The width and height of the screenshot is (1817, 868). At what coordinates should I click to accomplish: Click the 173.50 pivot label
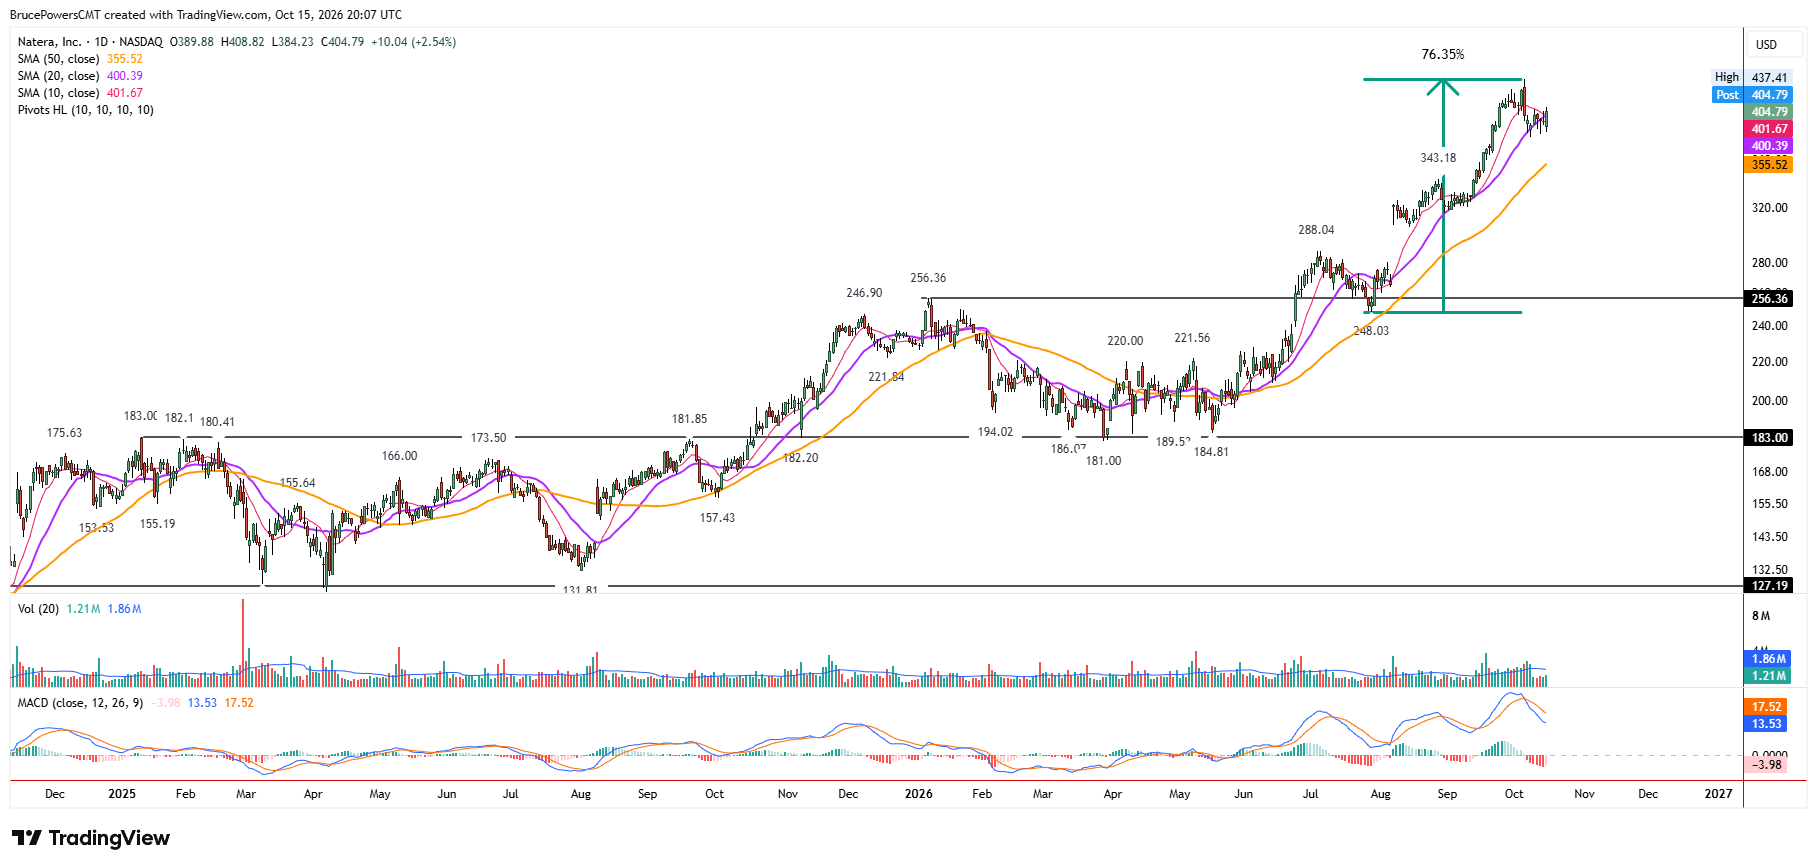(x=488, y=438)
